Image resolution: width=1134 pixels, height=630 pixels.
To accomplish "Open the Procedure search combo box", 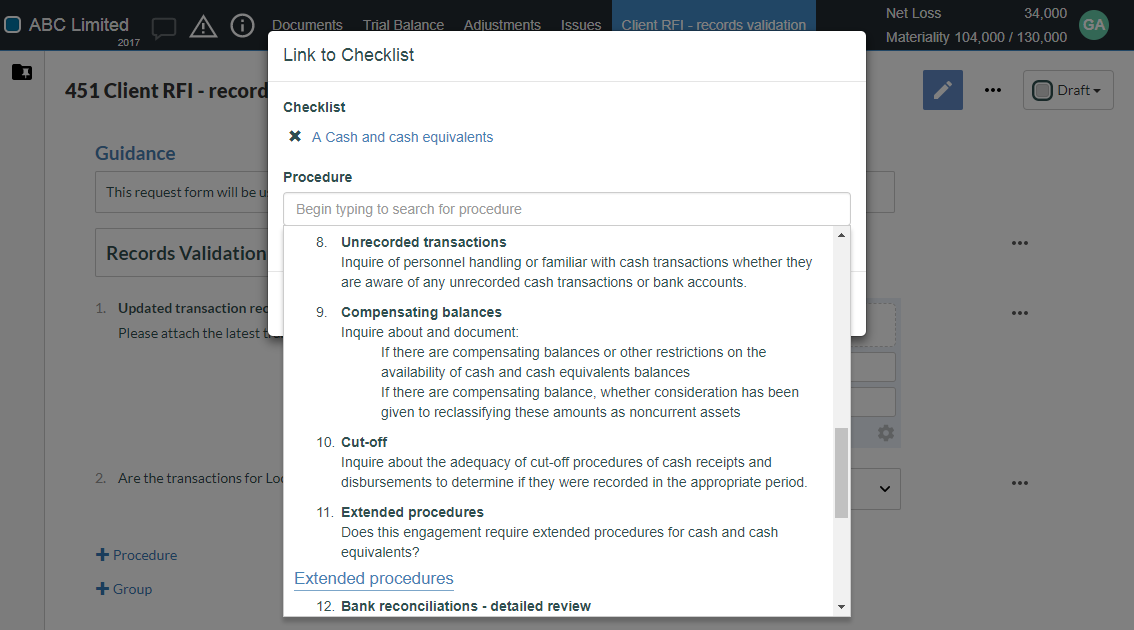I will [x=567, y=209].
